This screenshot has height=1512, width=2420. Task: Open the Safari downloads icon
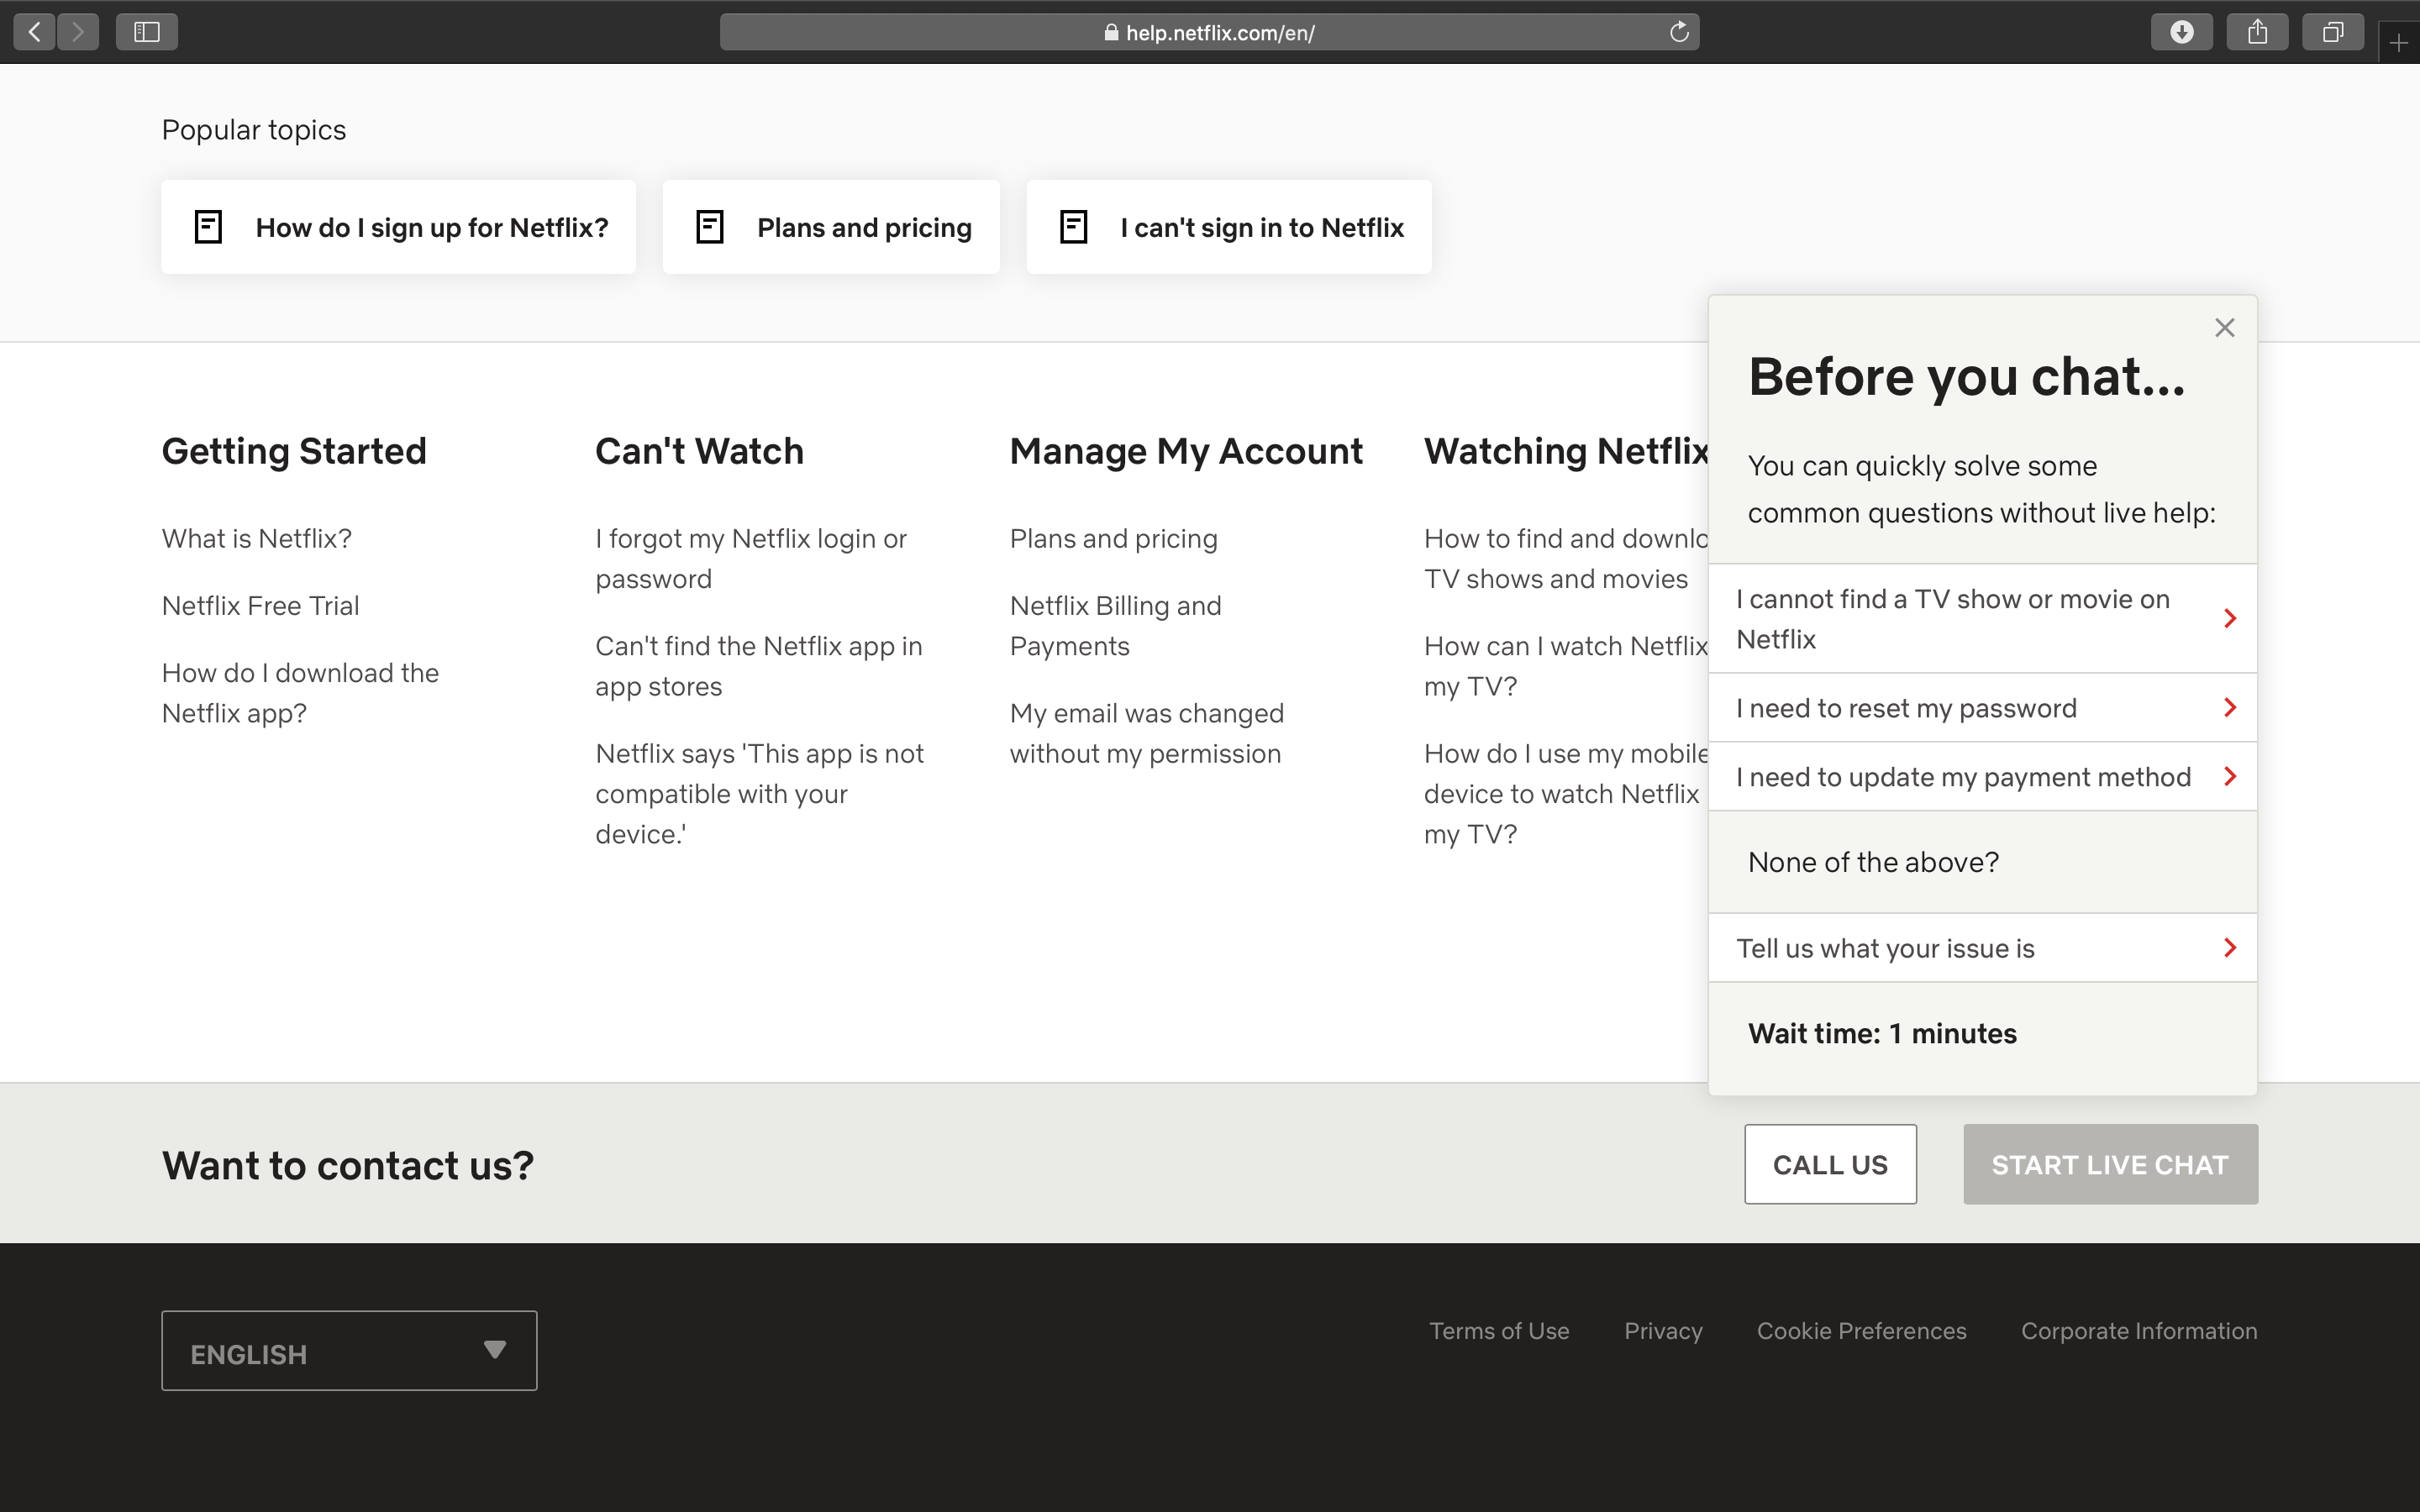tap(2182, 32)
